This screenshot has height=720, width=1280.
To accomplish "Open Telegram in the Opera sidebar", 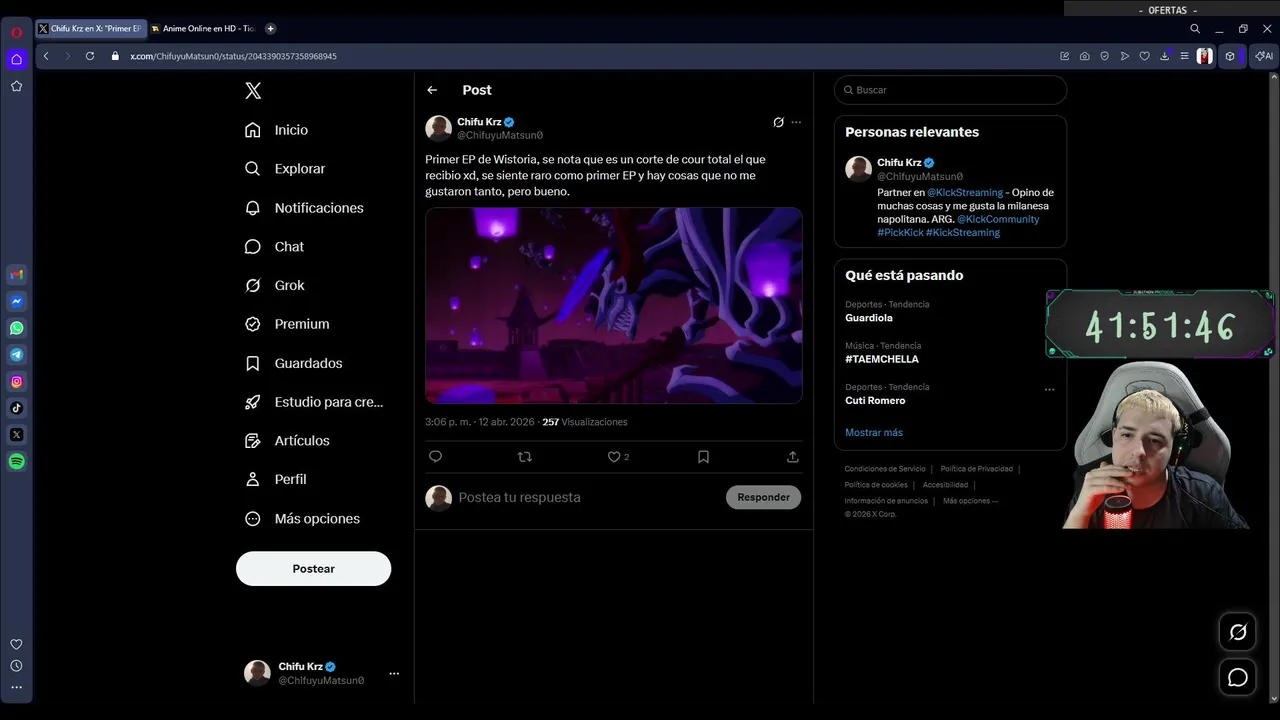I will [16, 354].
